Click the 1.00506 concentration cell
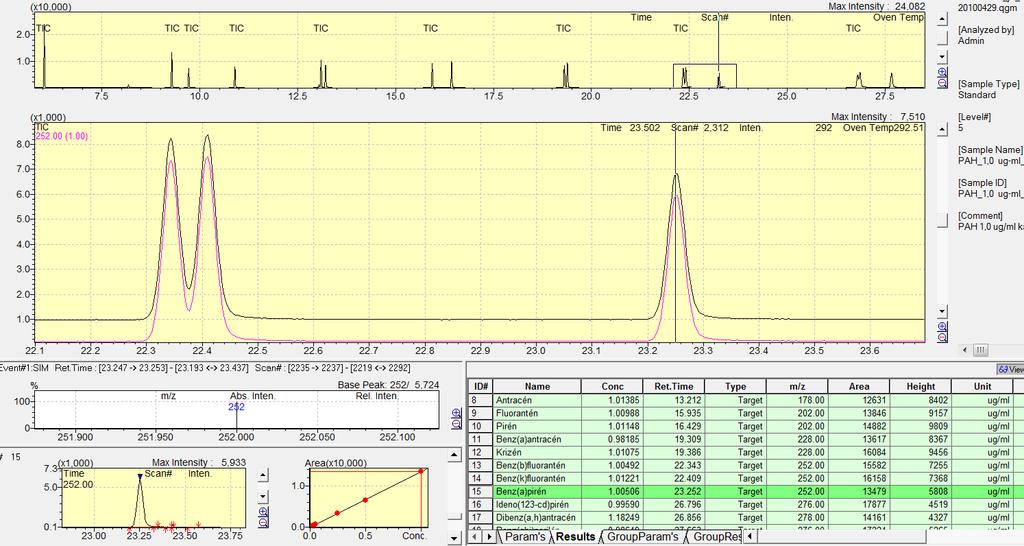This screenshot has height=546, width=1024. click(612, 491)
